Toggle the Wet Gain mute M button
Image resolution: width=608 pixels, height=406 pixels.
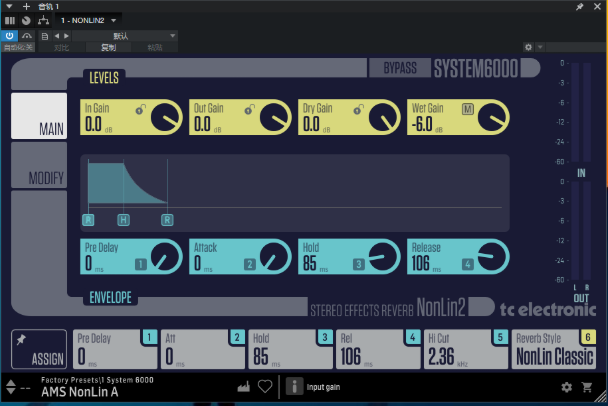pos(467,108)
